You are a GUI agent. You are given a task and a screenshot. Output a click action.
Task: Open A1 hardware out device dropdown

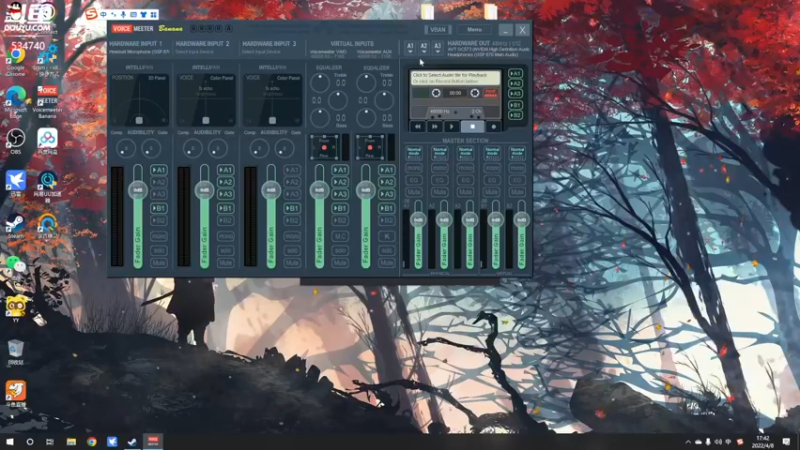pyautogui.click(x=410, y=48)
